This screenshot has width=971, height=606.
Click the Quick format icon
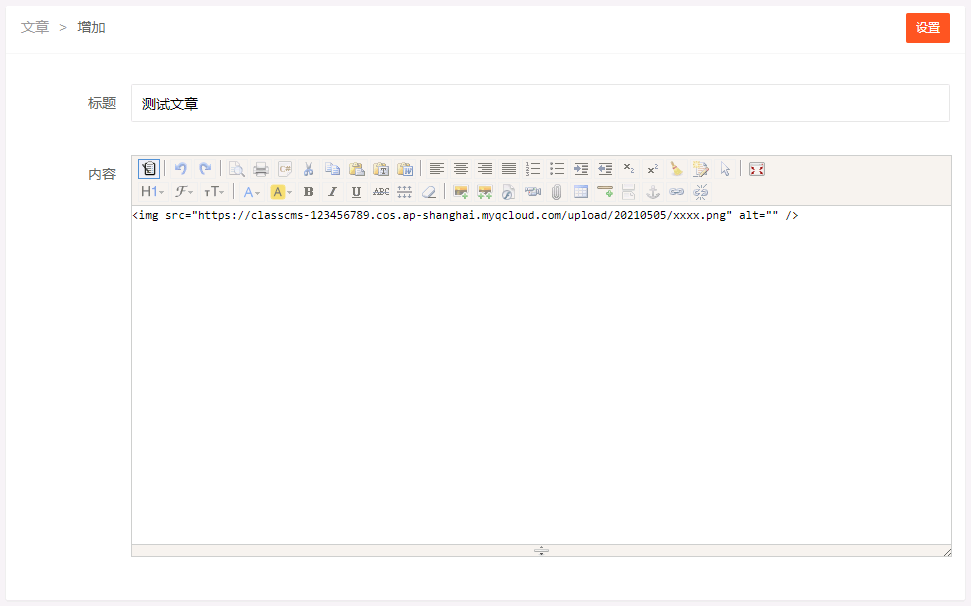point(701,169)
